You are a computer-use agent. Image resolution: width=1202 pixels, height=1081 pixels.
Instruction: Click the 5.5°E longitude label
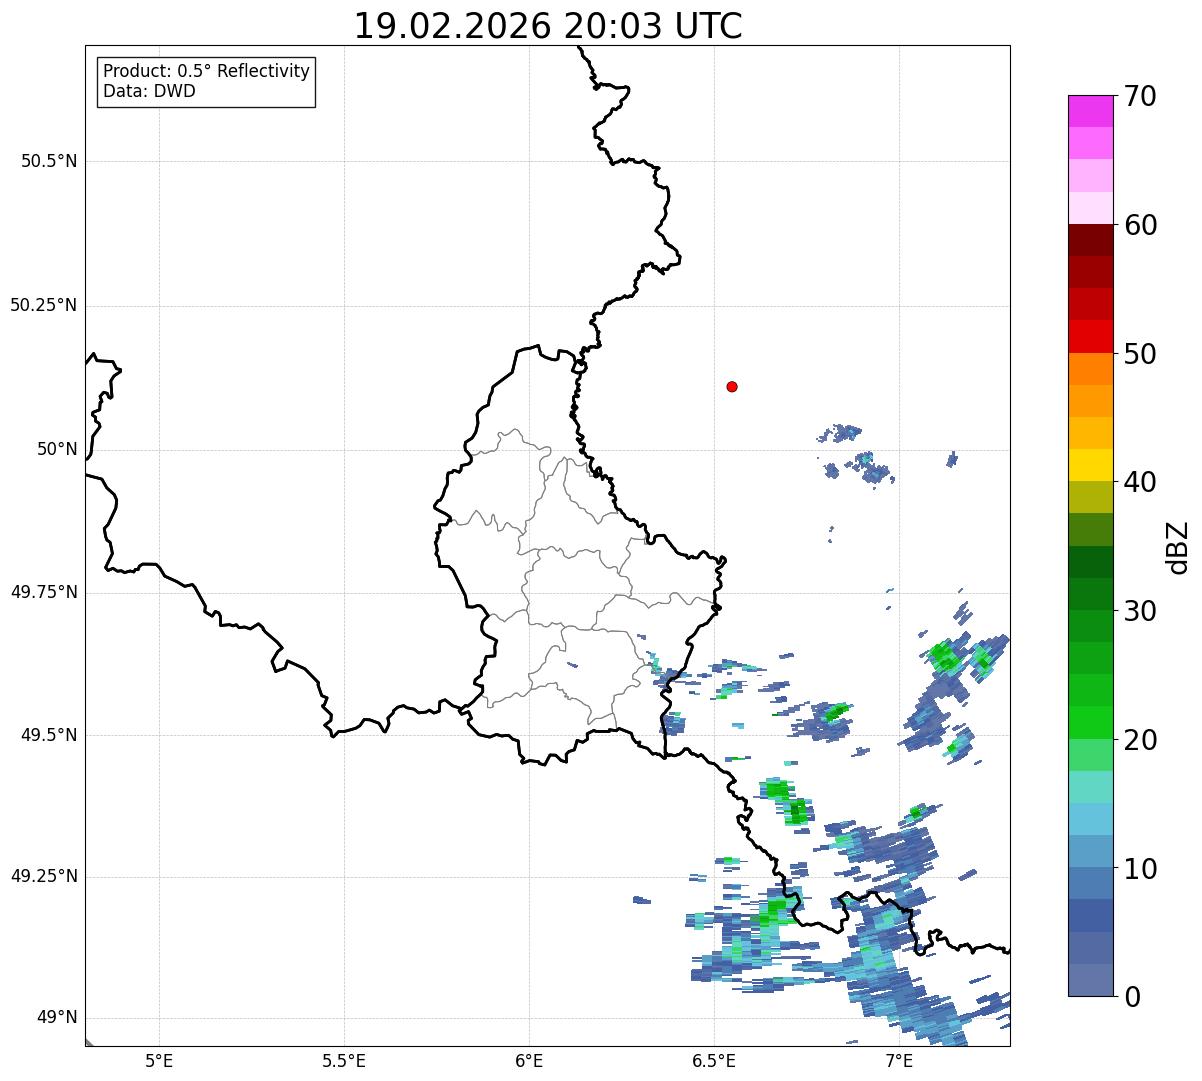click(x=344, y=1060)
